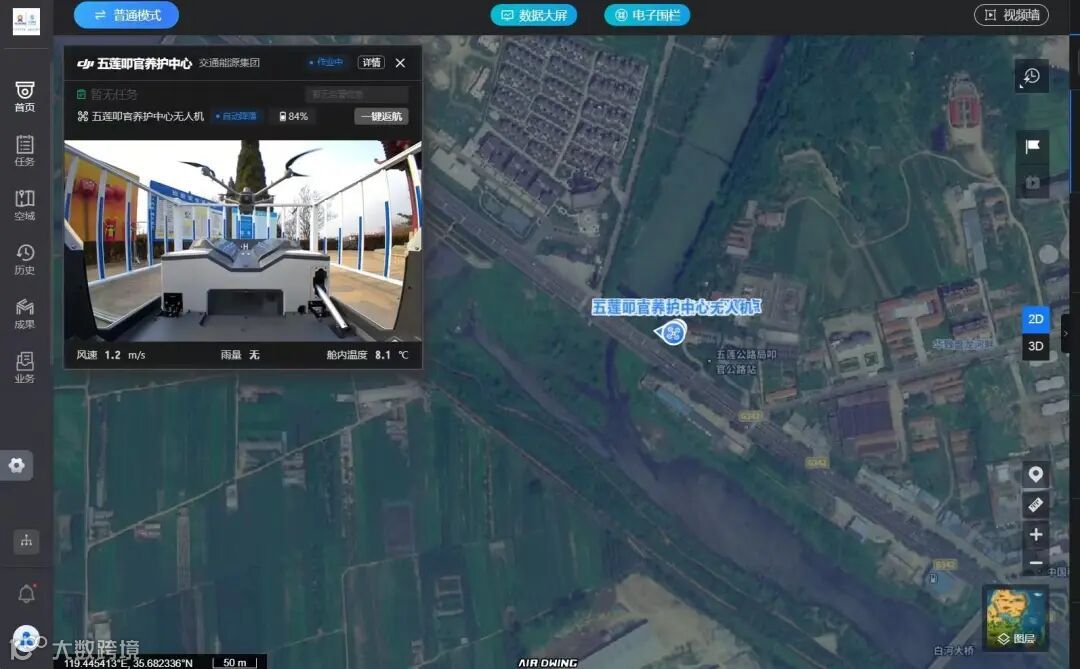The width and height of the screenshot is (1080, 669).
Task: Click the 交通能源集团 organization label
Action: pyautogui.click(x=229, y=63)
